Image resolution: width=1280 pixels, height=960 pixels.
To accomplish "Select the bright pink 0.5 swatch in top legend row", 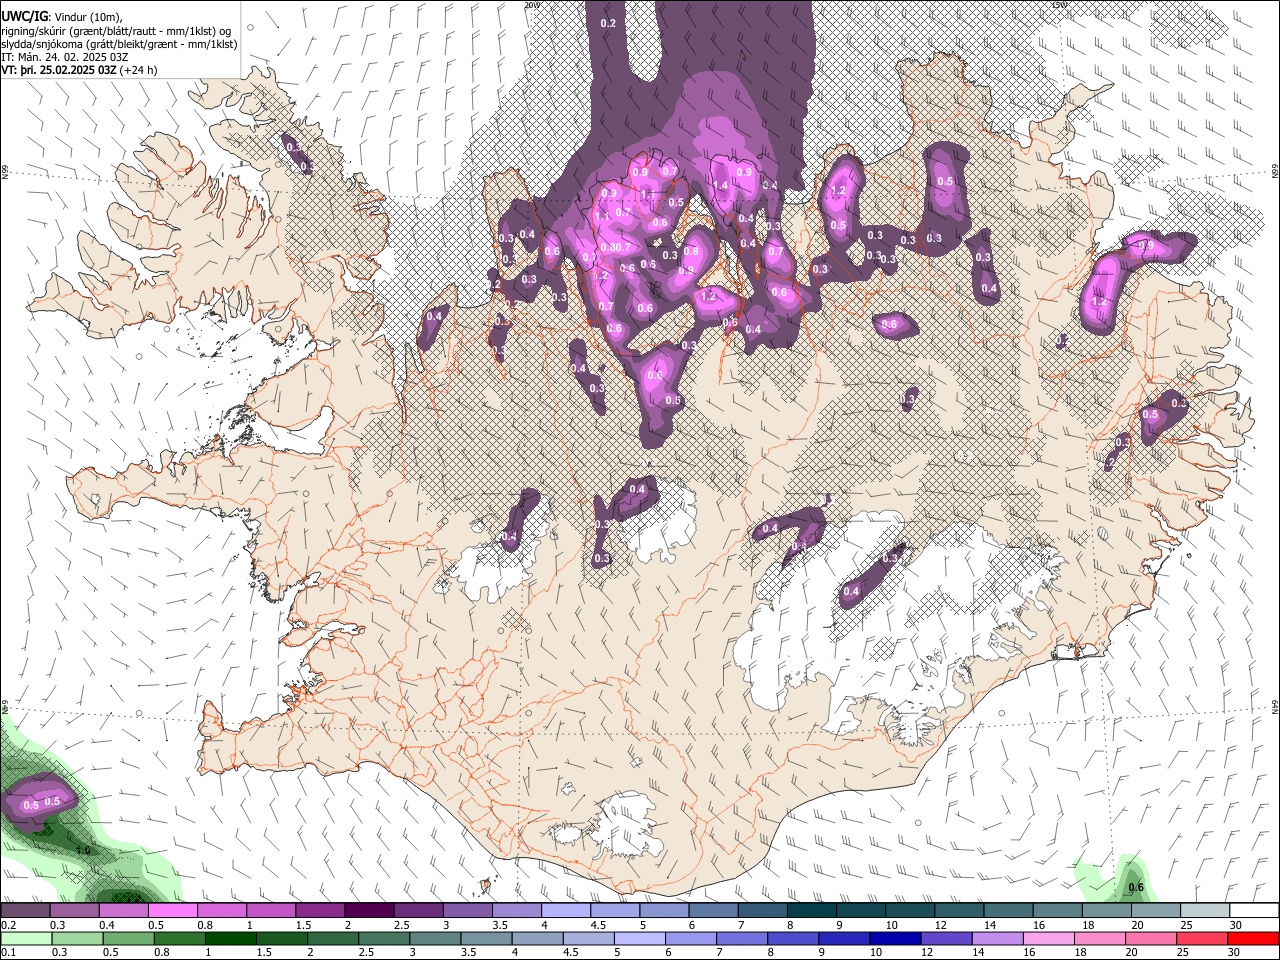I will coord(173,910).
